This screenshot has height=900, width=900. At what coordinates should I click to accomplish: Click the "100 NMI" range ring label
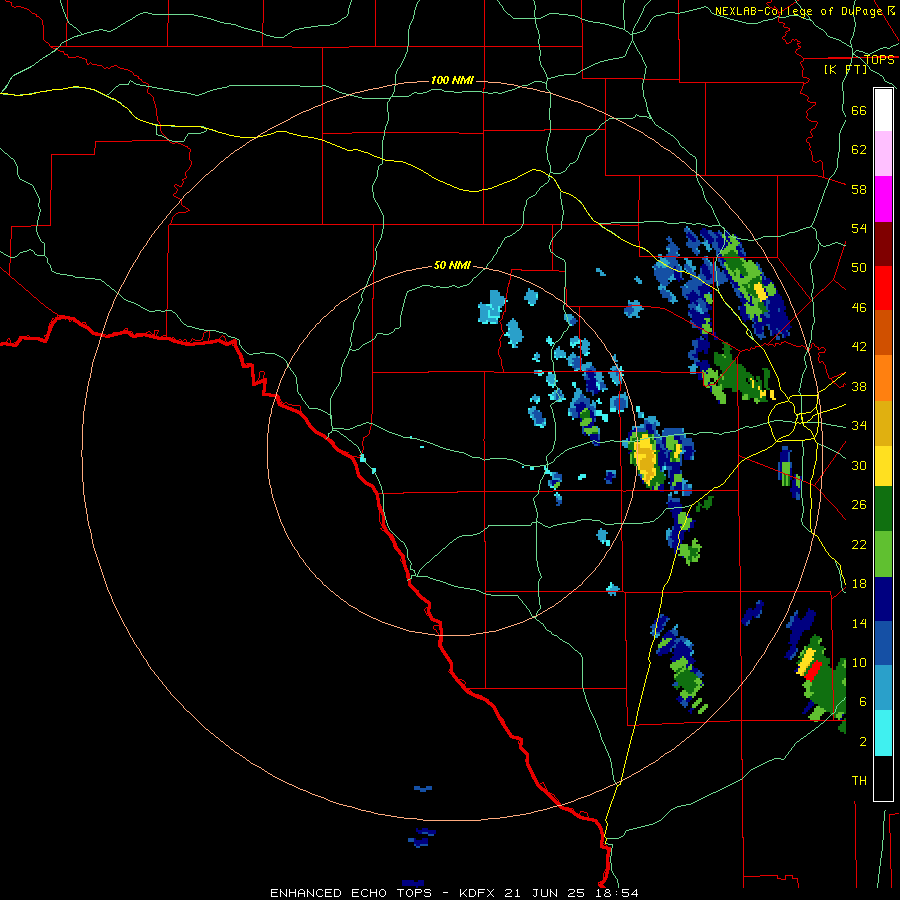click(x=452, y=80)
